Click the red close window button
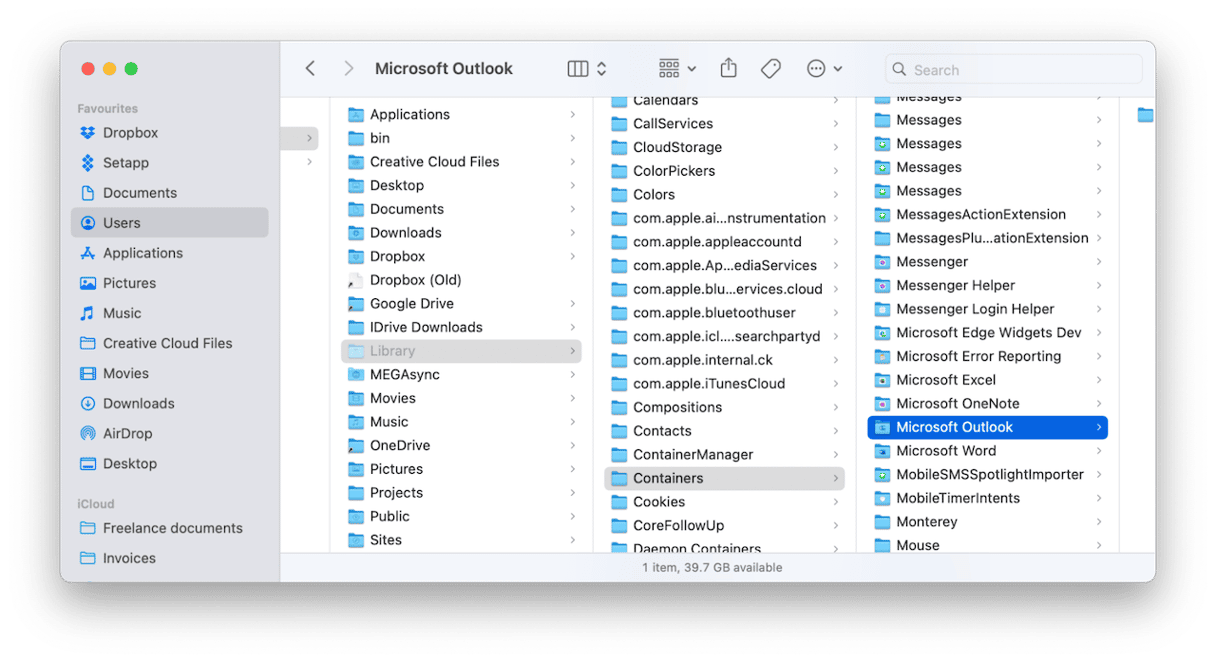 pos(88,69)
